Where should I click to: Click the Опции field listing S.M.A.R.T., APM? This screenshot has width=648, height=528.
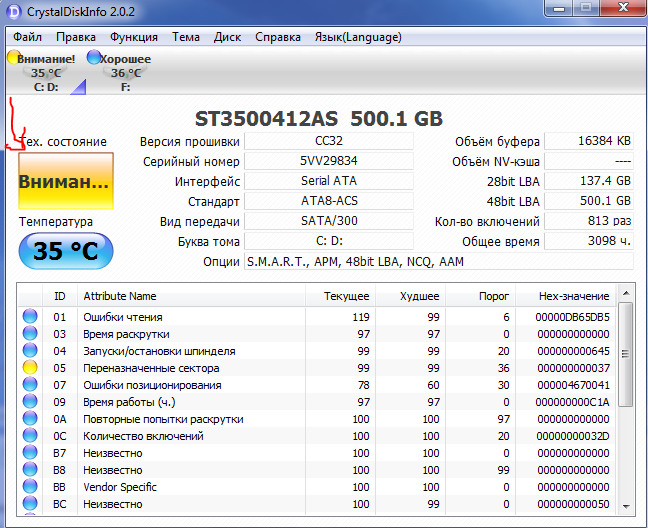pos(439,262)
